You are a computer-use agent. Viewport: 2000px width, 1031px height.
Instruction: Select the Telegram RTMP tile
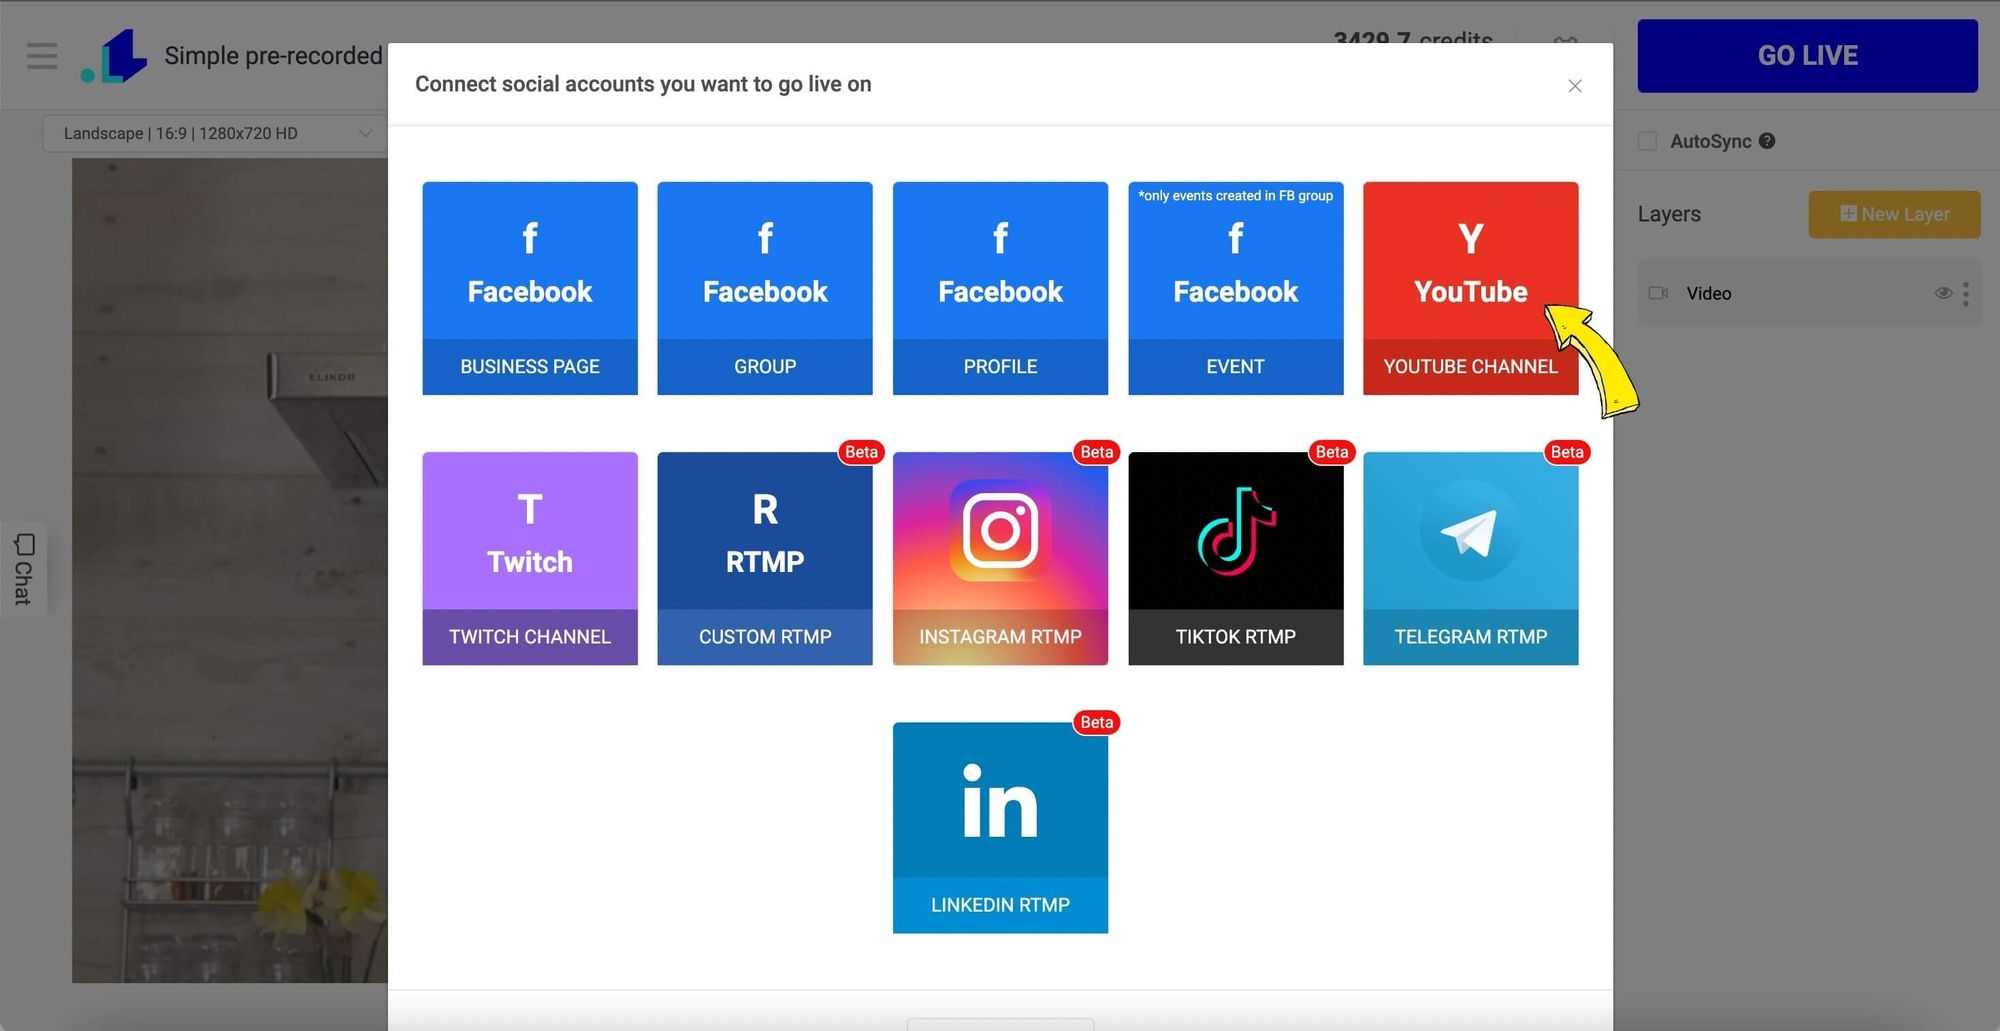coord(1471,558)
